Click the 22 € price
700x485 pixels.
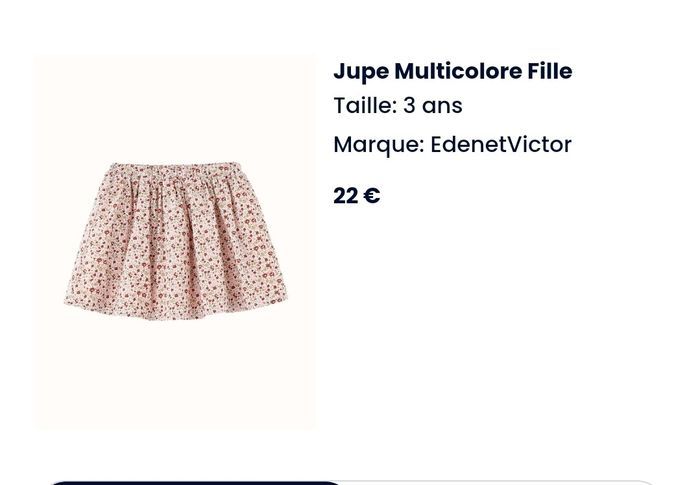357,196
